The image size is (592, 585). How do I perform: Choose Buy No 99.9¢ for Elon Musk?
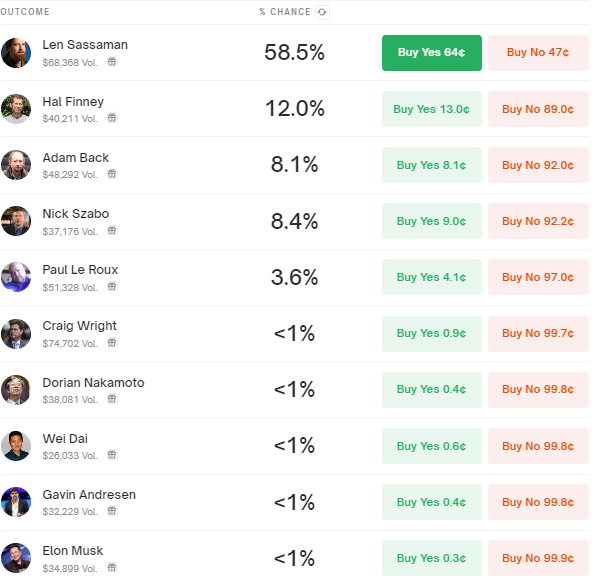tap(538, 558)
